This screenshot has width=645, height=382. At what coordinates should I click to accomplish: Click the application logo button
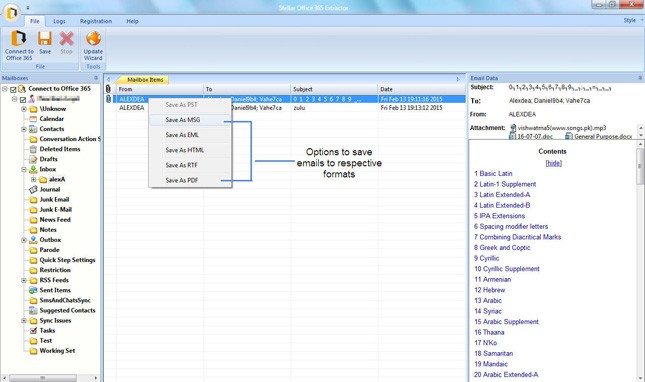pyautogui.click(x=12, y=13)
